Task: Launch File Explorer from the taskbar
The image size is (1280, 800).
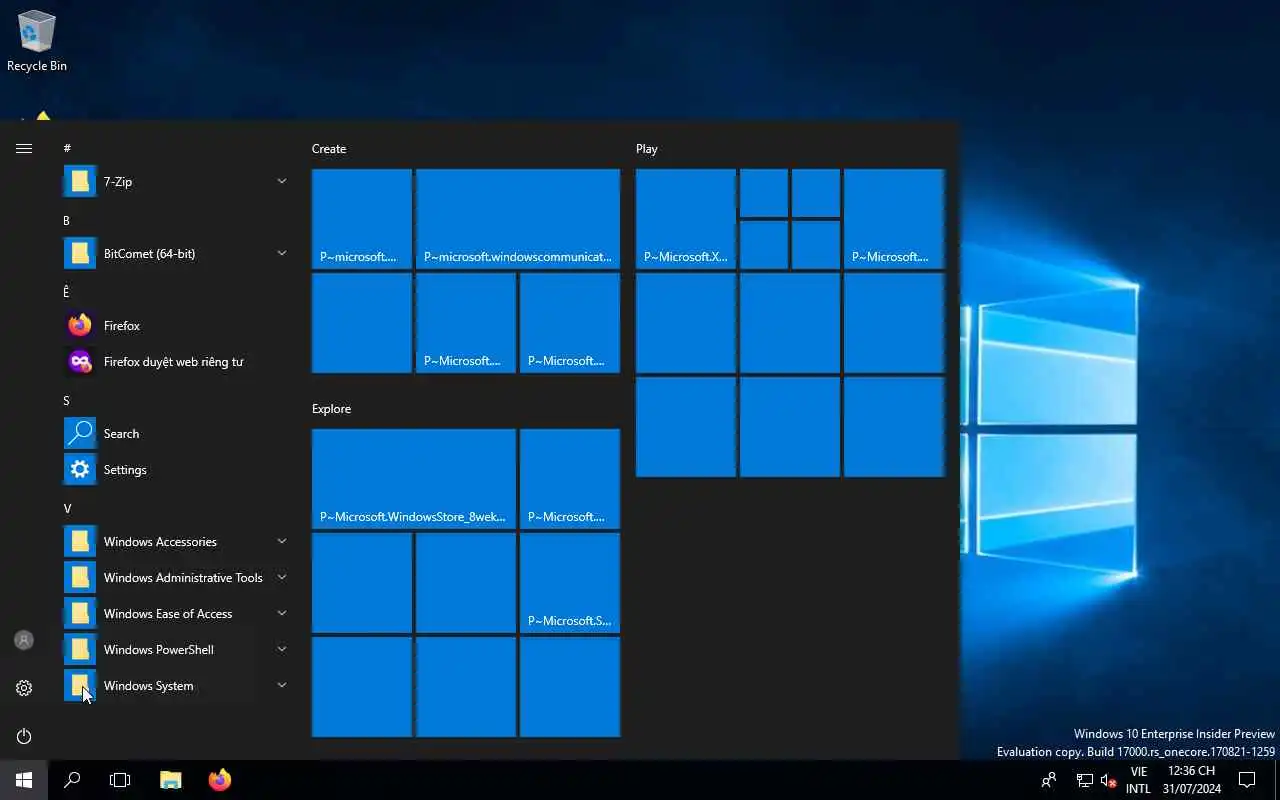Action: pos(171,780)
